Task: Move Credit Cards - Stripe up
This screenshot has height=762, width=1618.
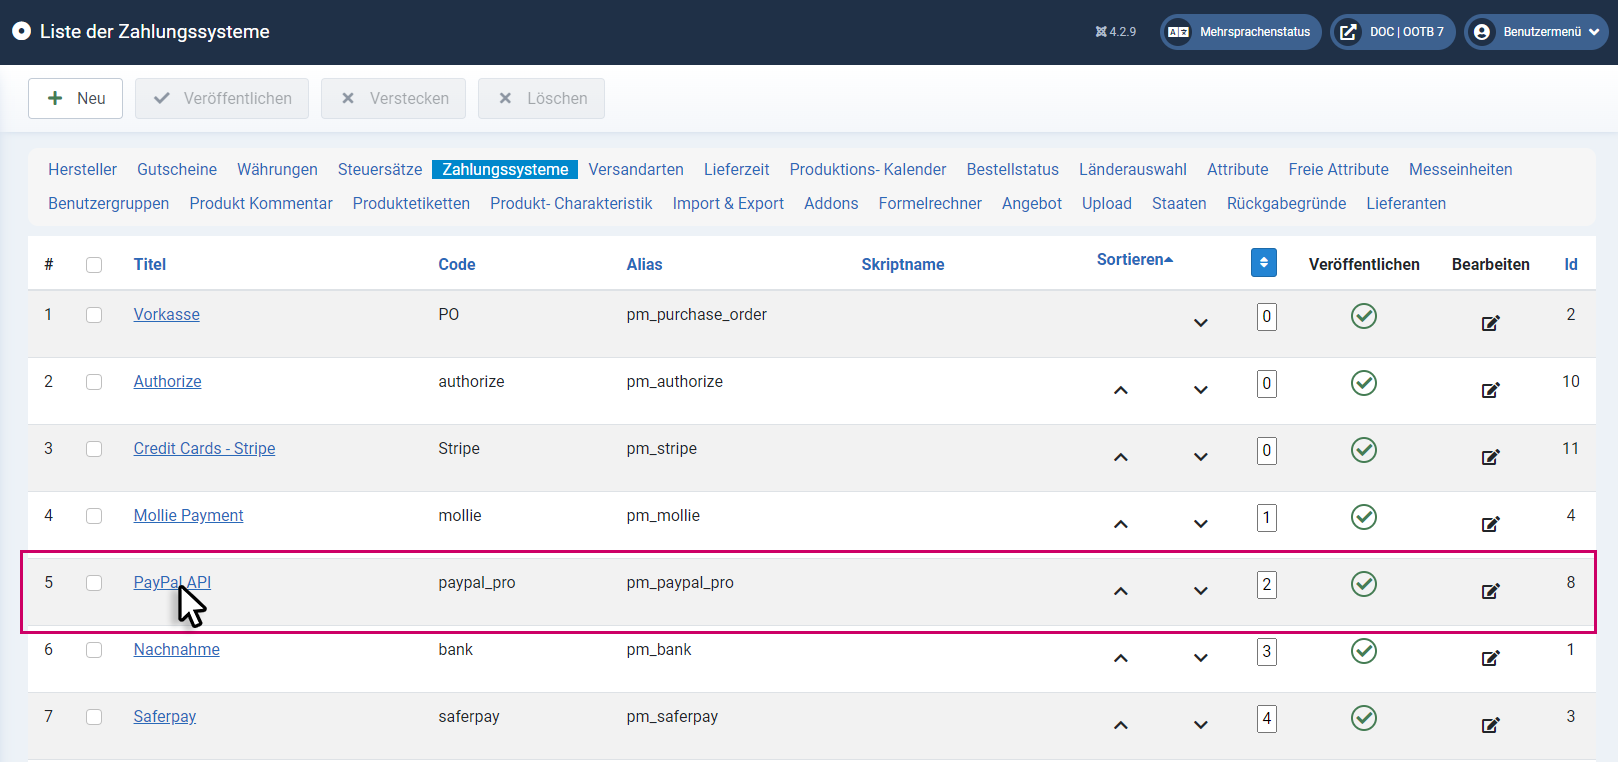Action: point(1121,457)
